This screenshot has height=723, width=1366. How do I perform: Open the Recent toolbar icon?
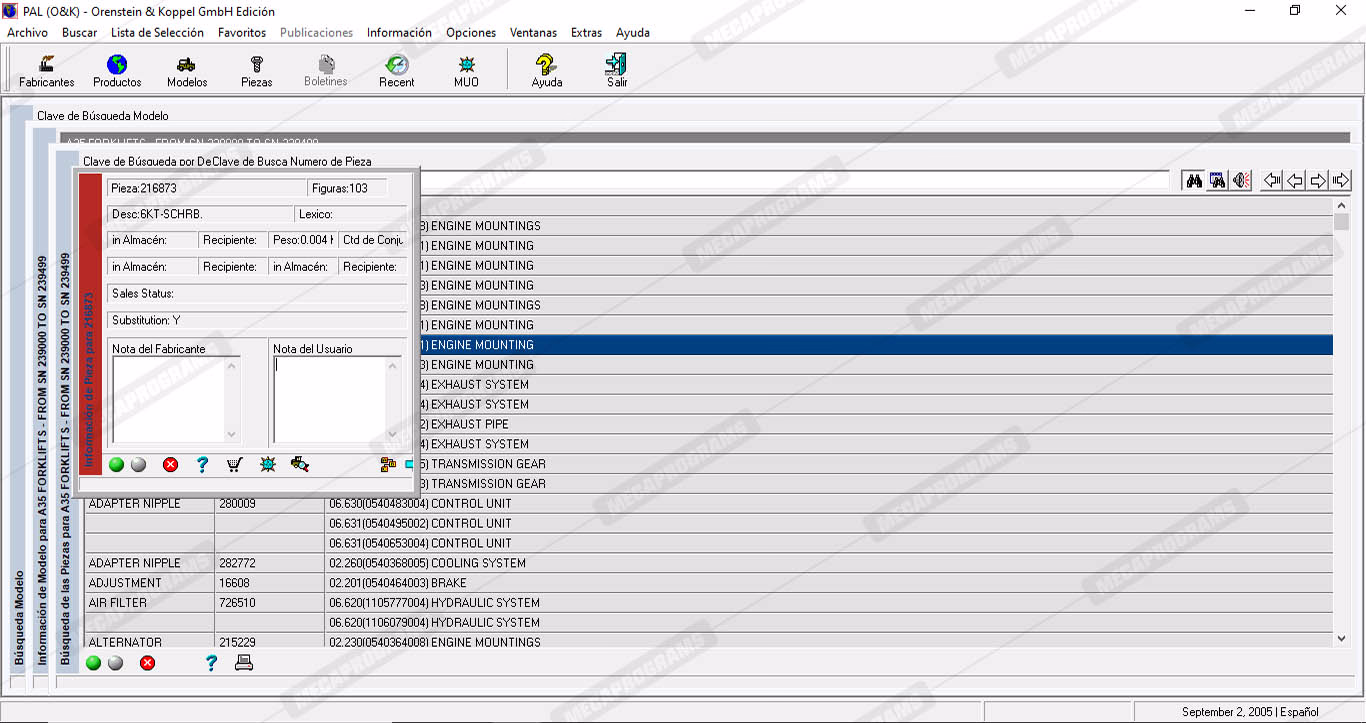(396, 71)
